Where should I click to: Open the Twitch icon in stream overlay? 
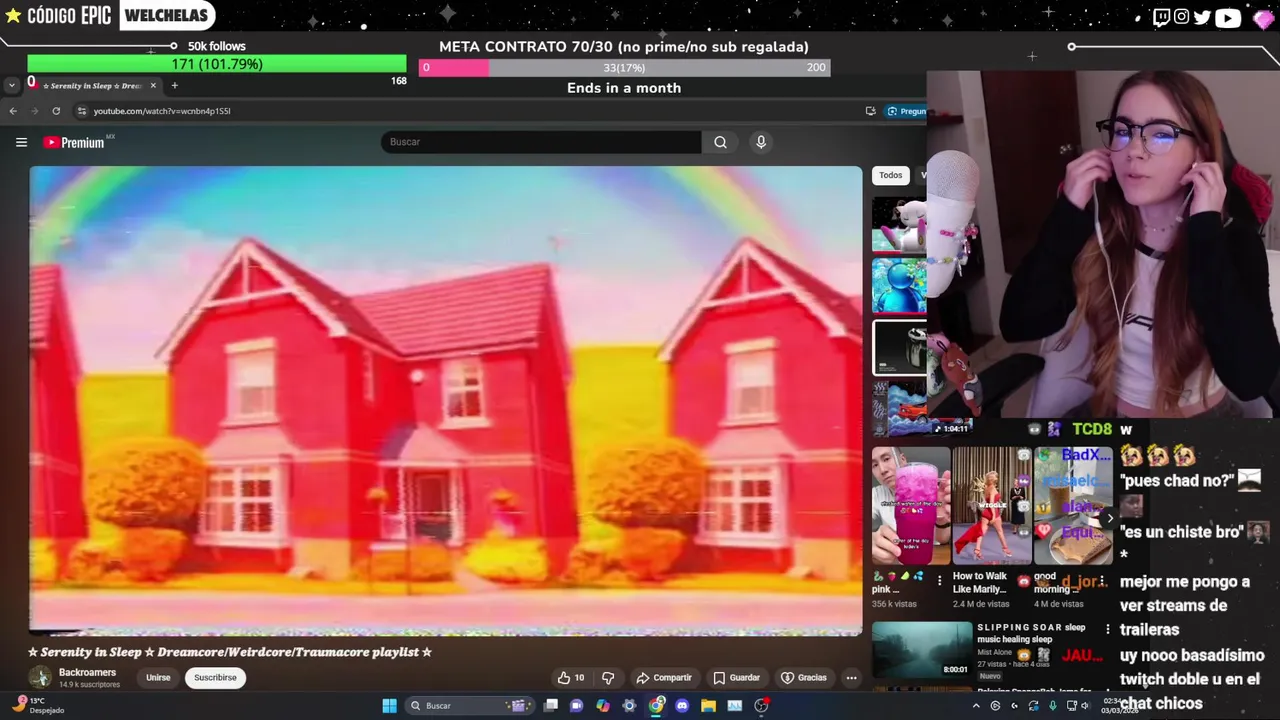1161,17
